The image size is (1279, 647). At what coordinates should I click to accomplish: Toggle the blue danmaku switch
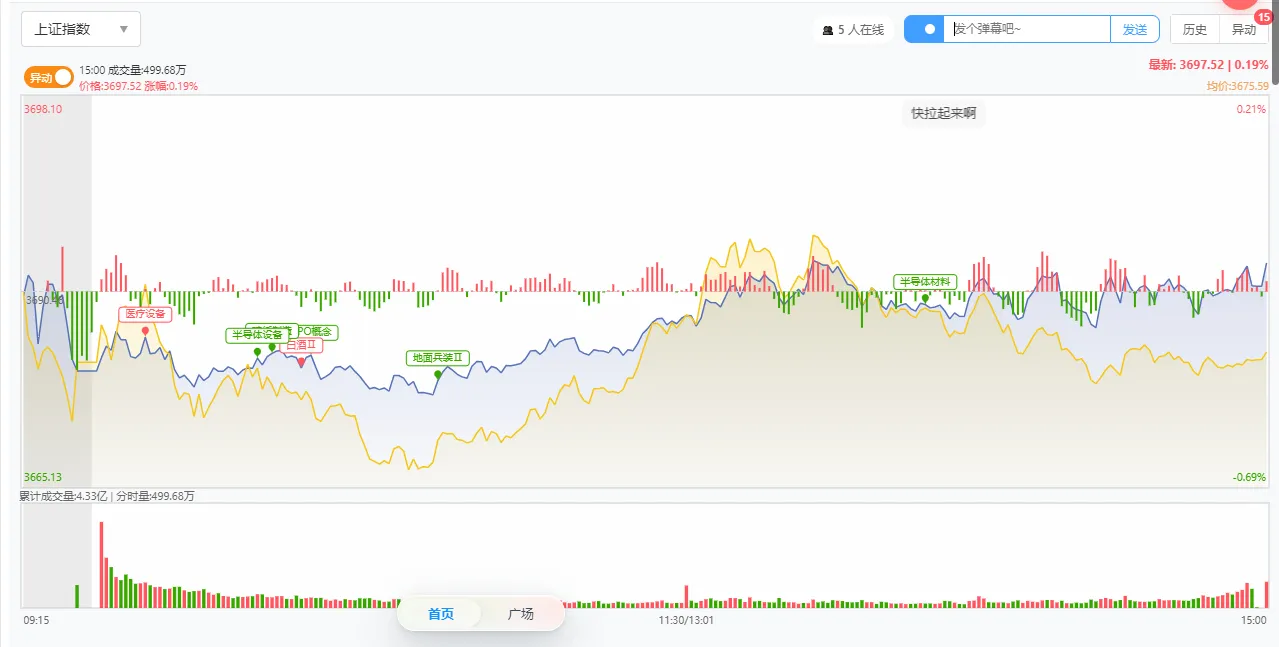[925, 29]
